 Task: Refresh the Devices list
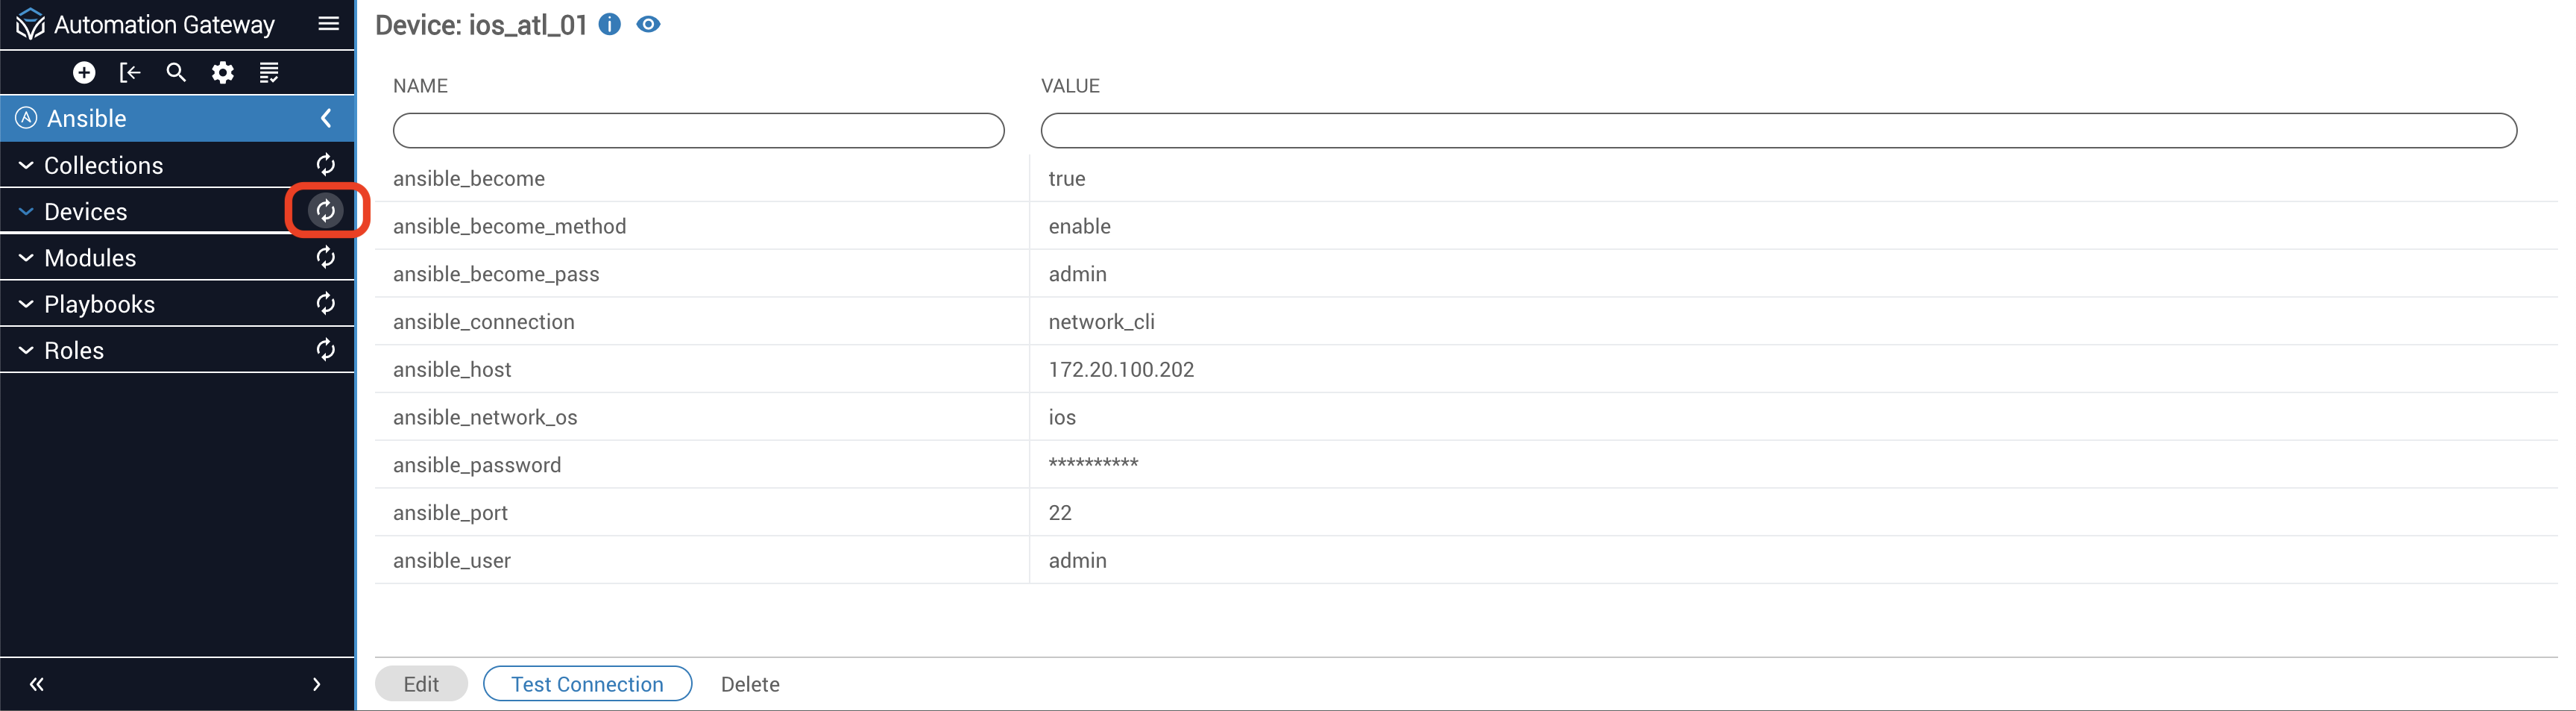pos(326,211)
